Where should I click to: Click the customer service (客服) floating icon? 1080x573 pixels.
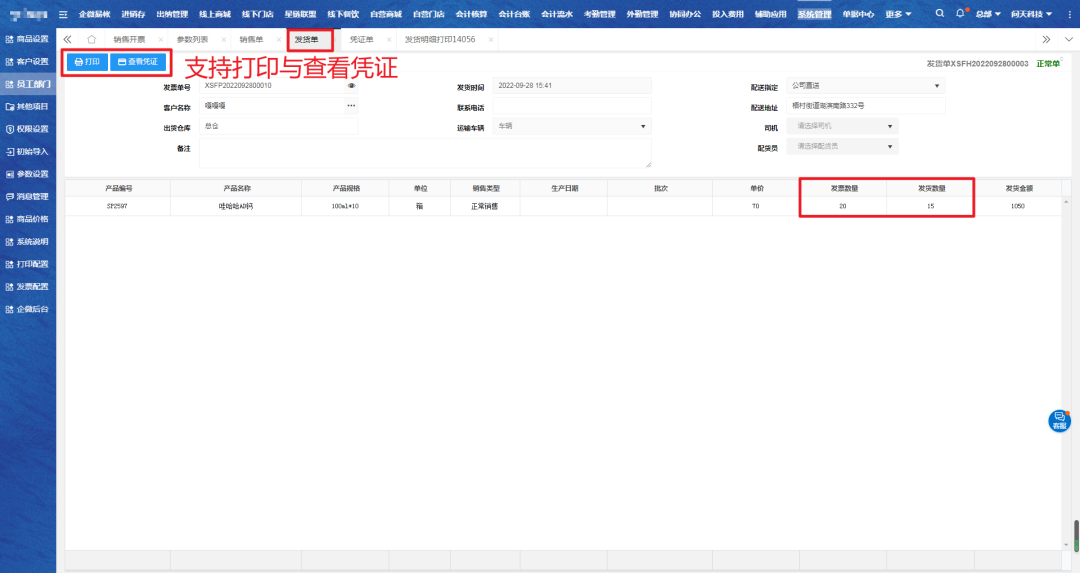point(1059,421)
